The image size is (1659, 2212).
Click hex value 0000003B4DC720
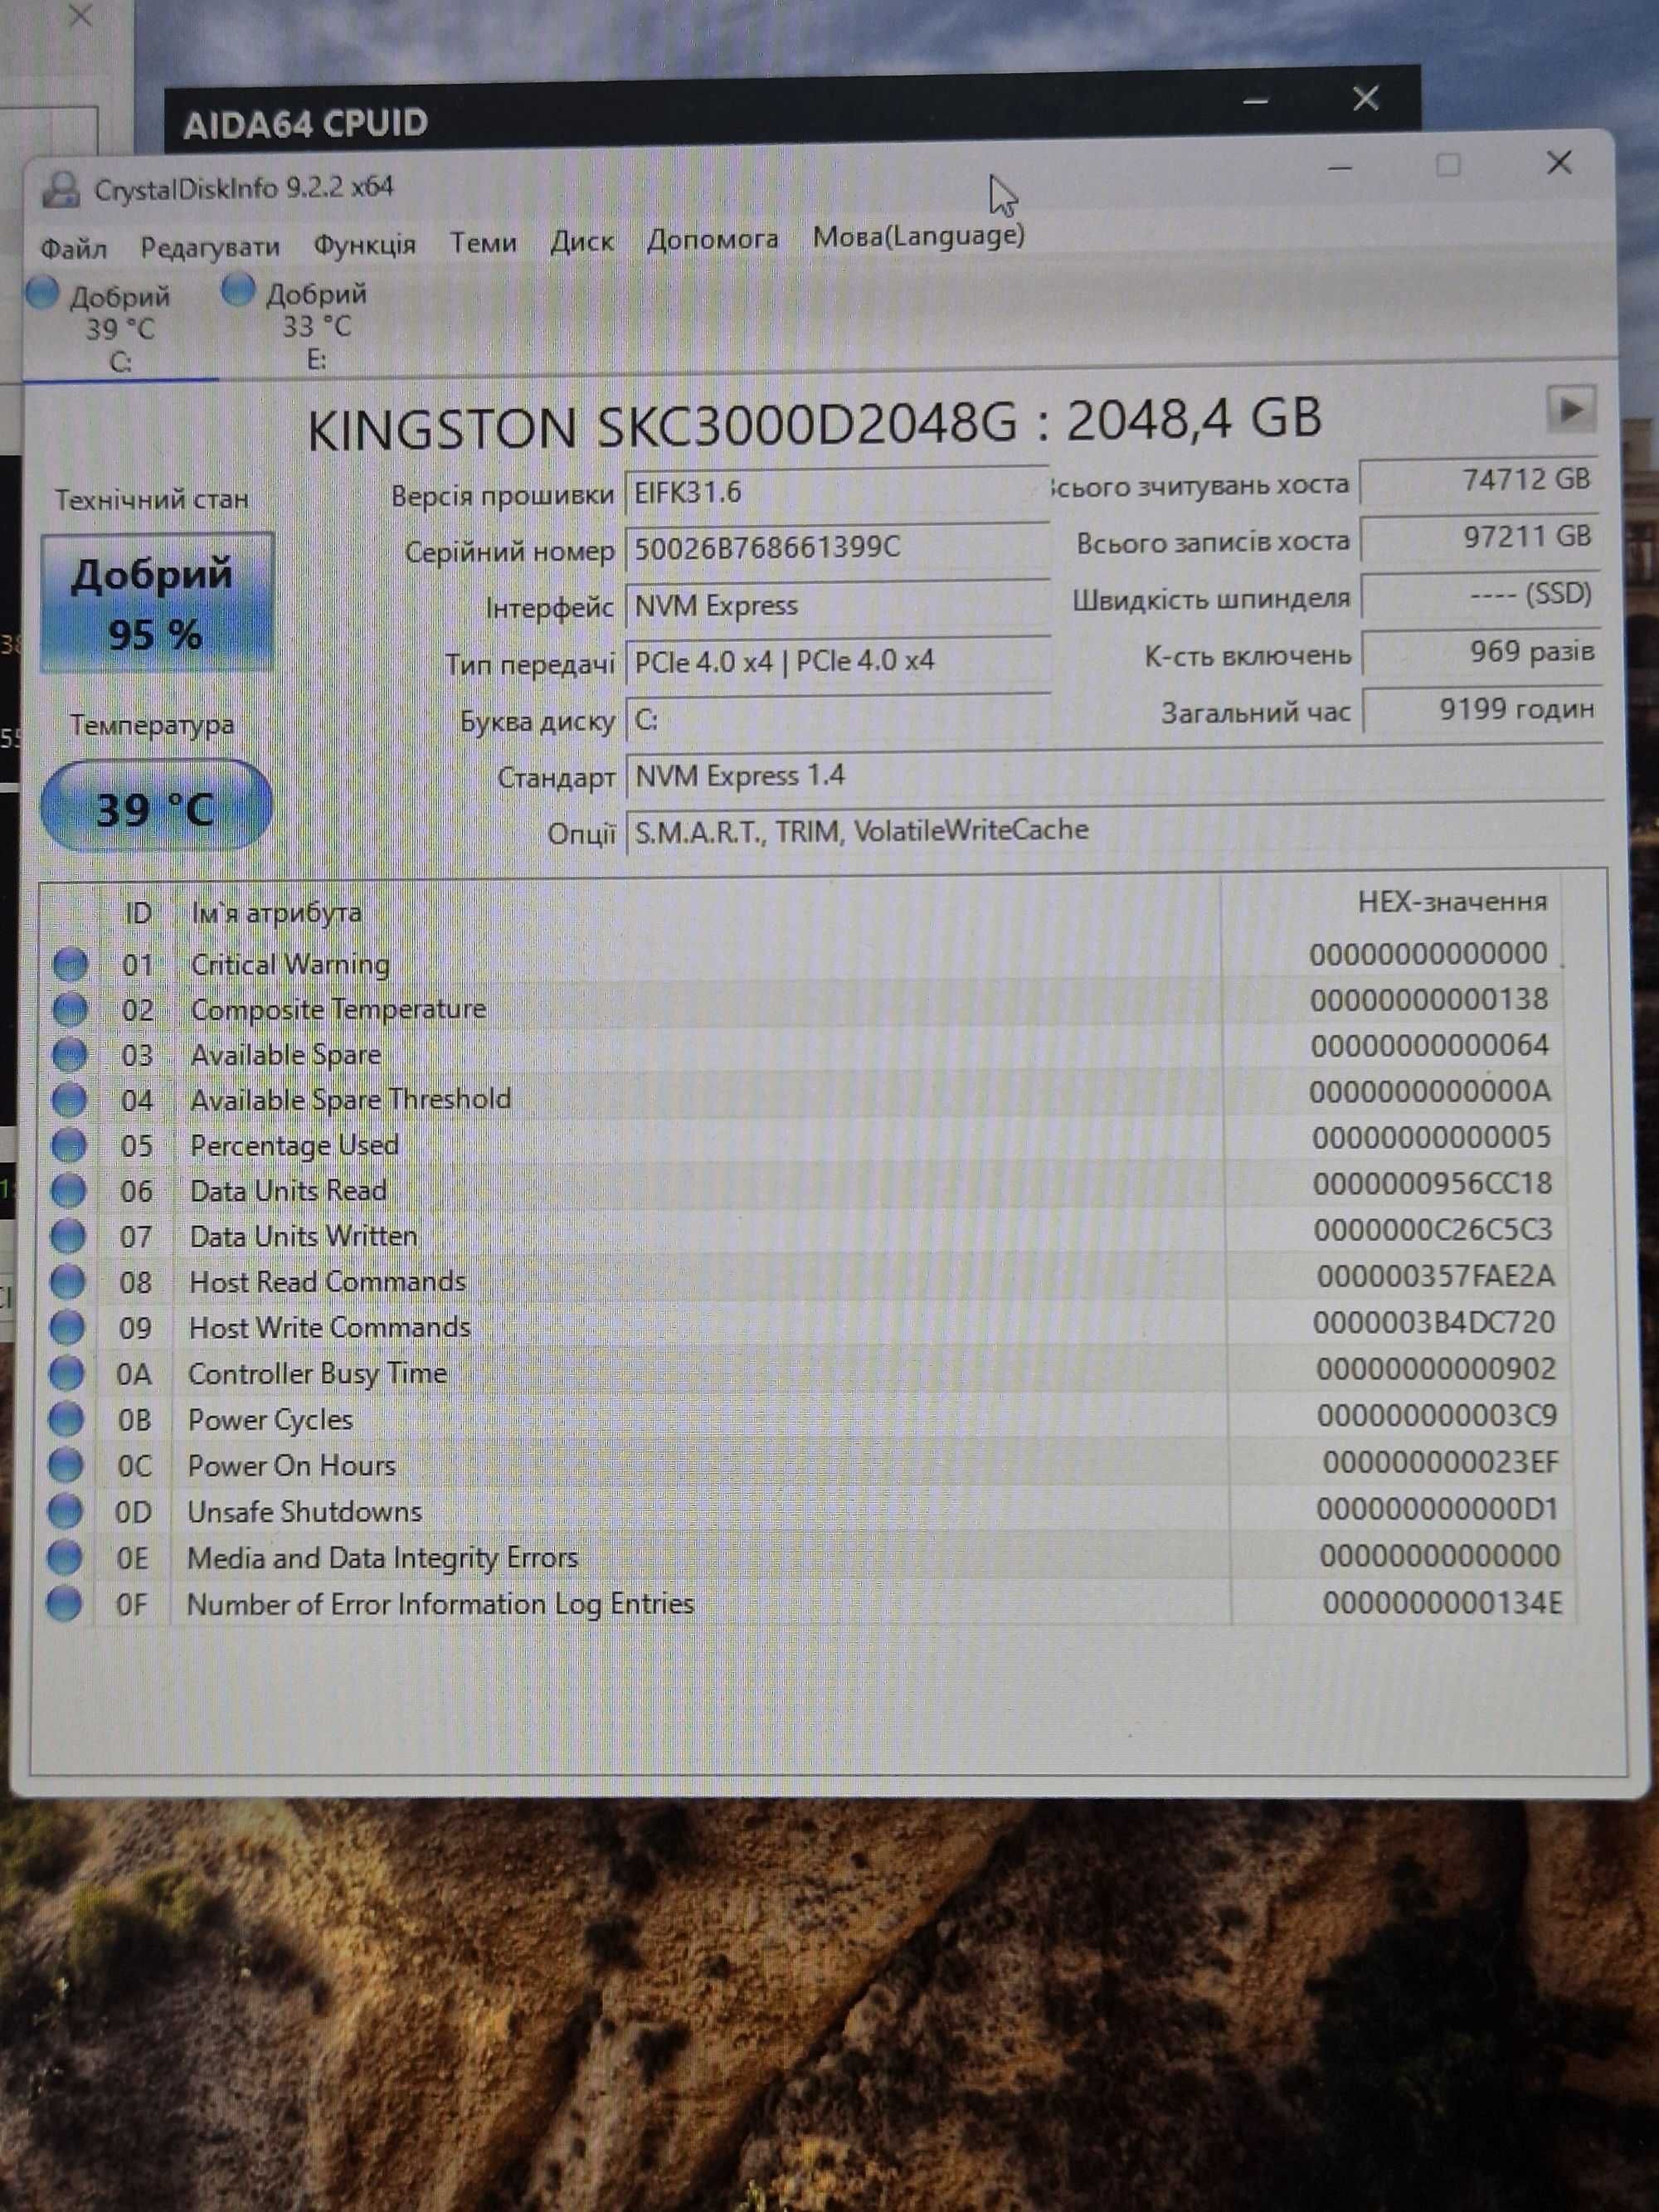click(x=1434, y=1323)
